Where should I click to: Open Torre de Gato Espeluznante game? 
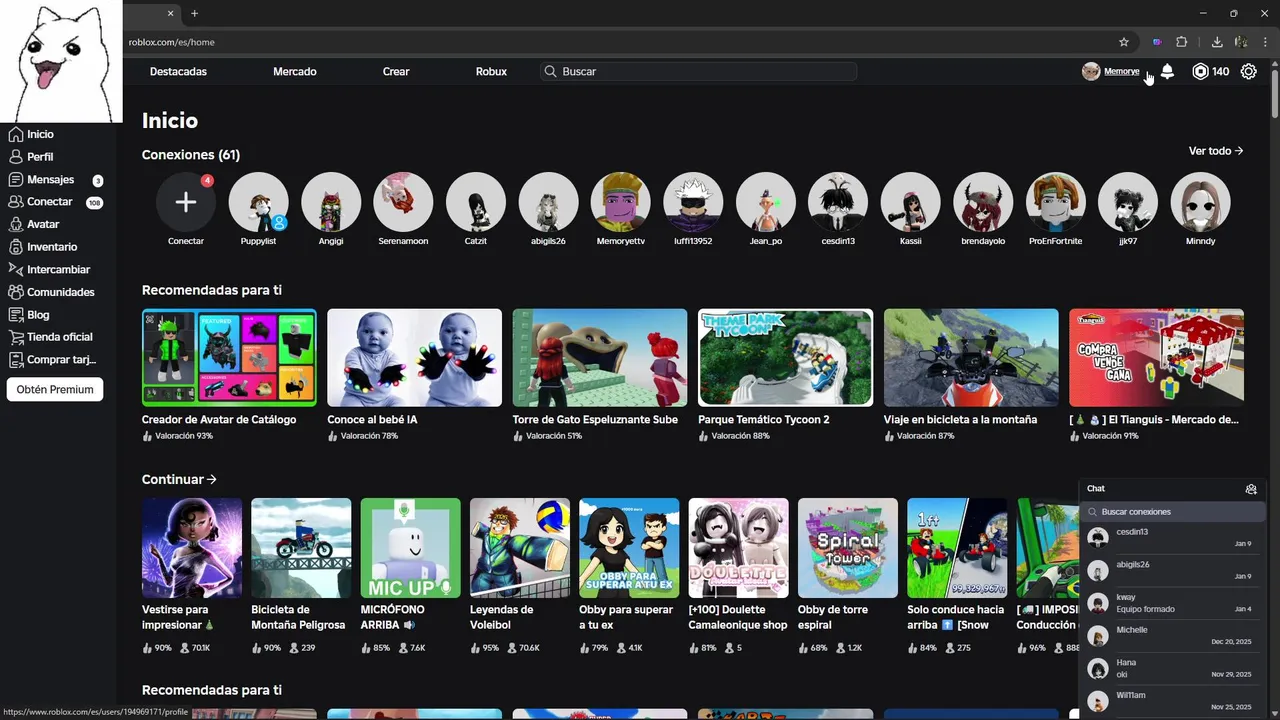(600, 357)
